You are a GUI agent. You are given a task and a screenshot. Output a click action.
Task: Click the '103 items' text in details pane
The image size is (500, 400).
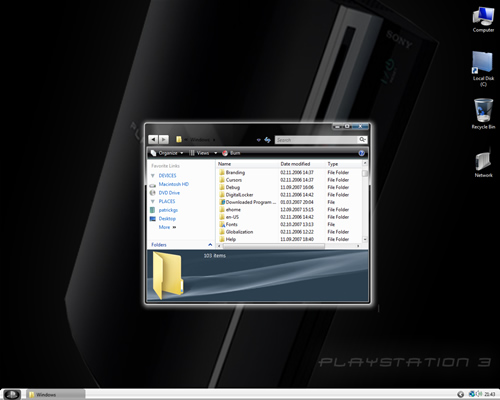pos(215,256)
